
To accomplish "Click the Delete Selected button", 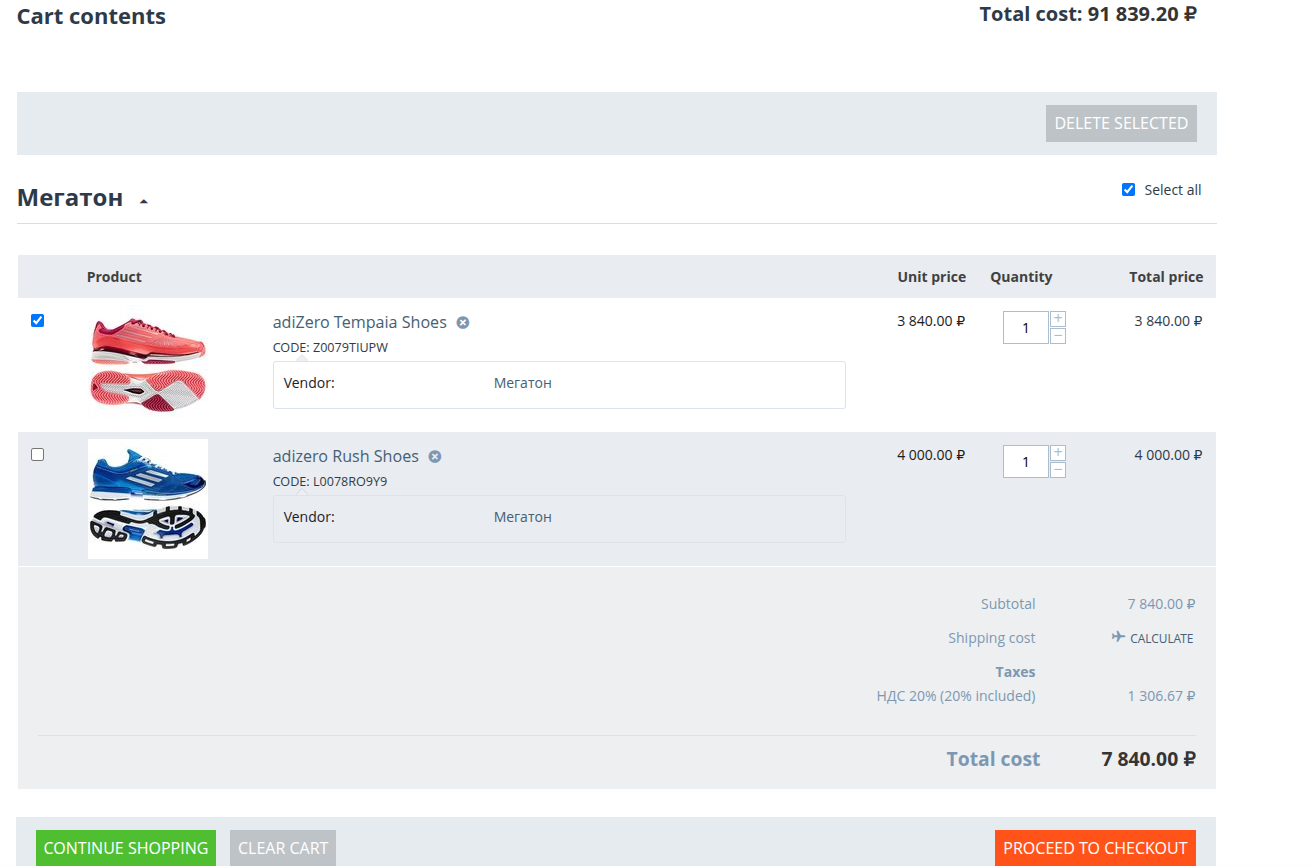I will 1121,123.
